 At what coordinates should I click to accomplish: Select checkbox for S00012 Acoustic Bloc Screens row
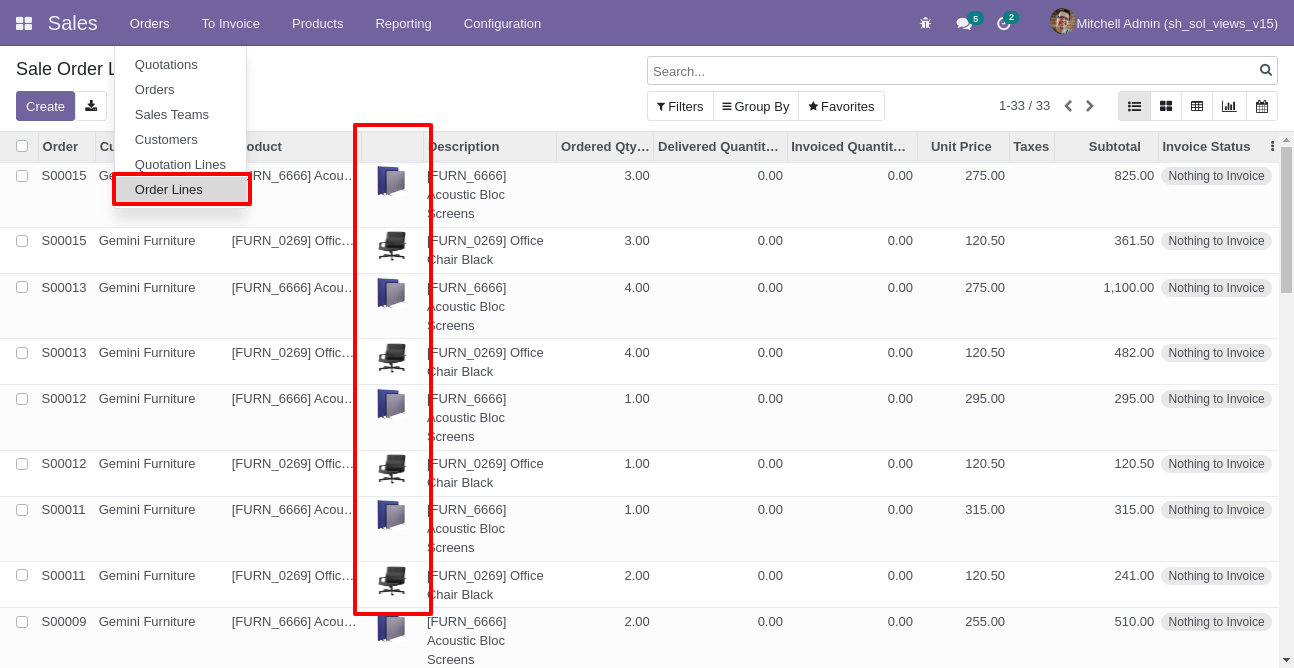point(22,399)
